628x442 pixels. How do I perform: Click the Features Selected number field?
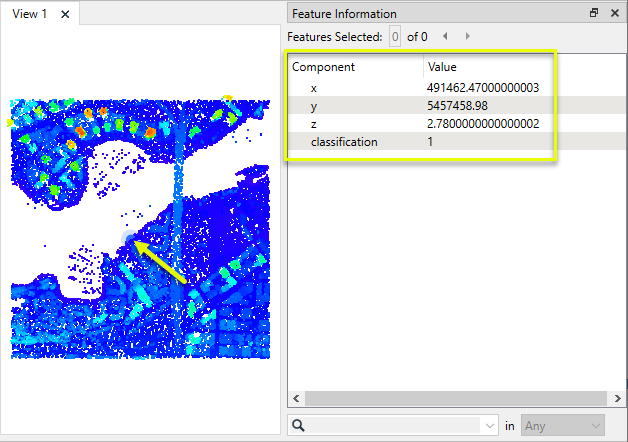click(x=395, y=36)
